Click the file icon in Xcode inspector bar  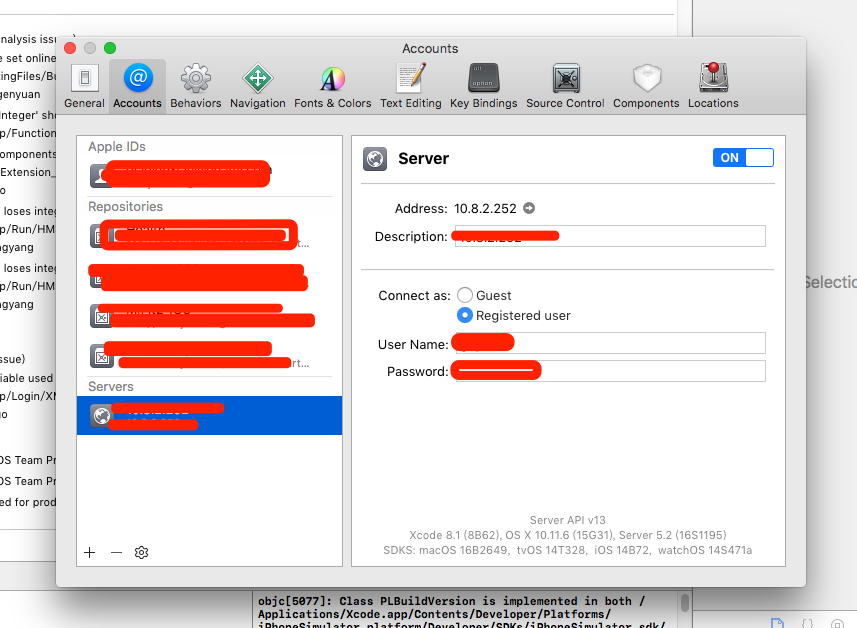click(777, 623)
